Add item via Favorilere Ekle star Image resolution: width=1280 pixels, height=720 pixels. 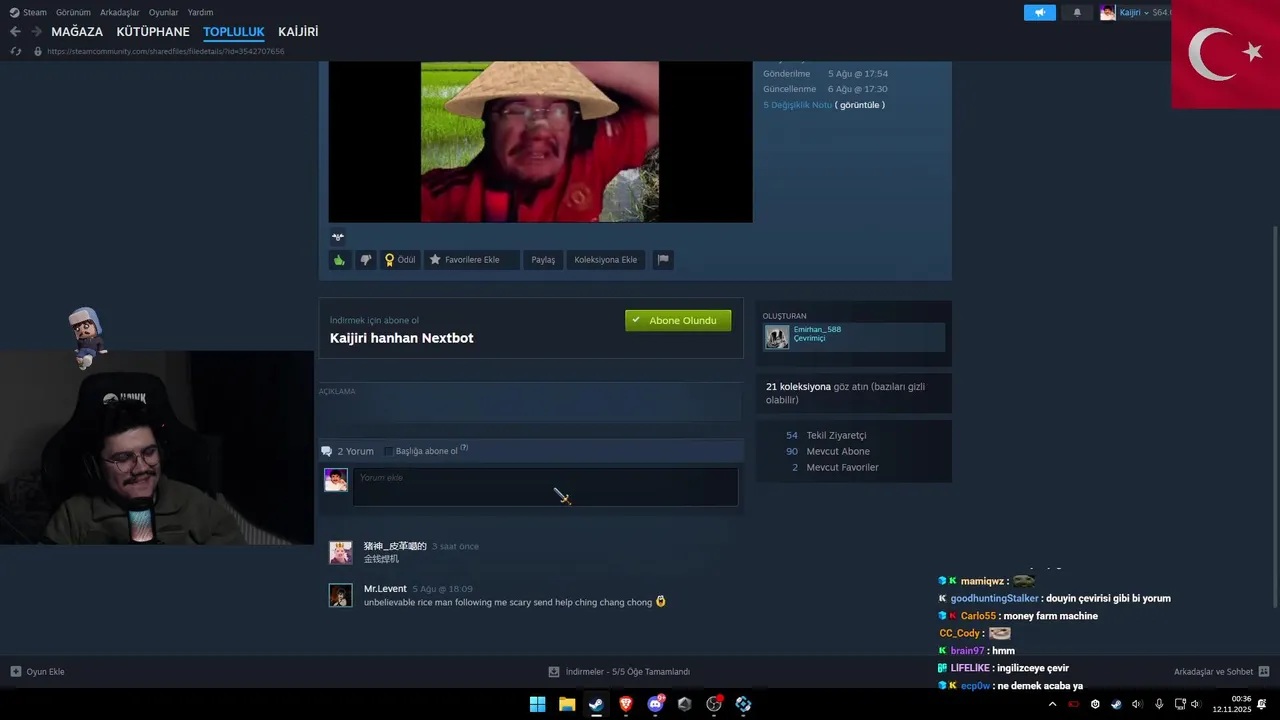471,260
